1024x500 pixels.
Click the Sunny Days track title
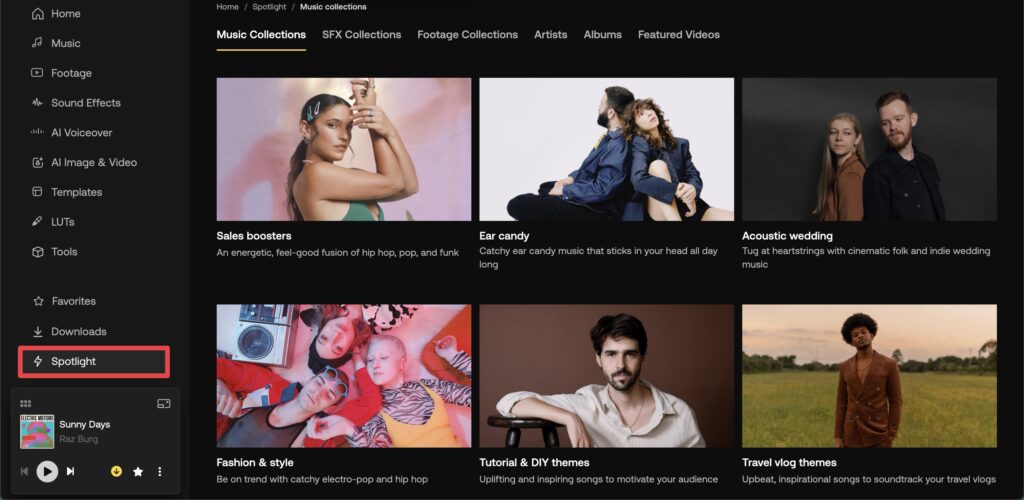(85, 424)
